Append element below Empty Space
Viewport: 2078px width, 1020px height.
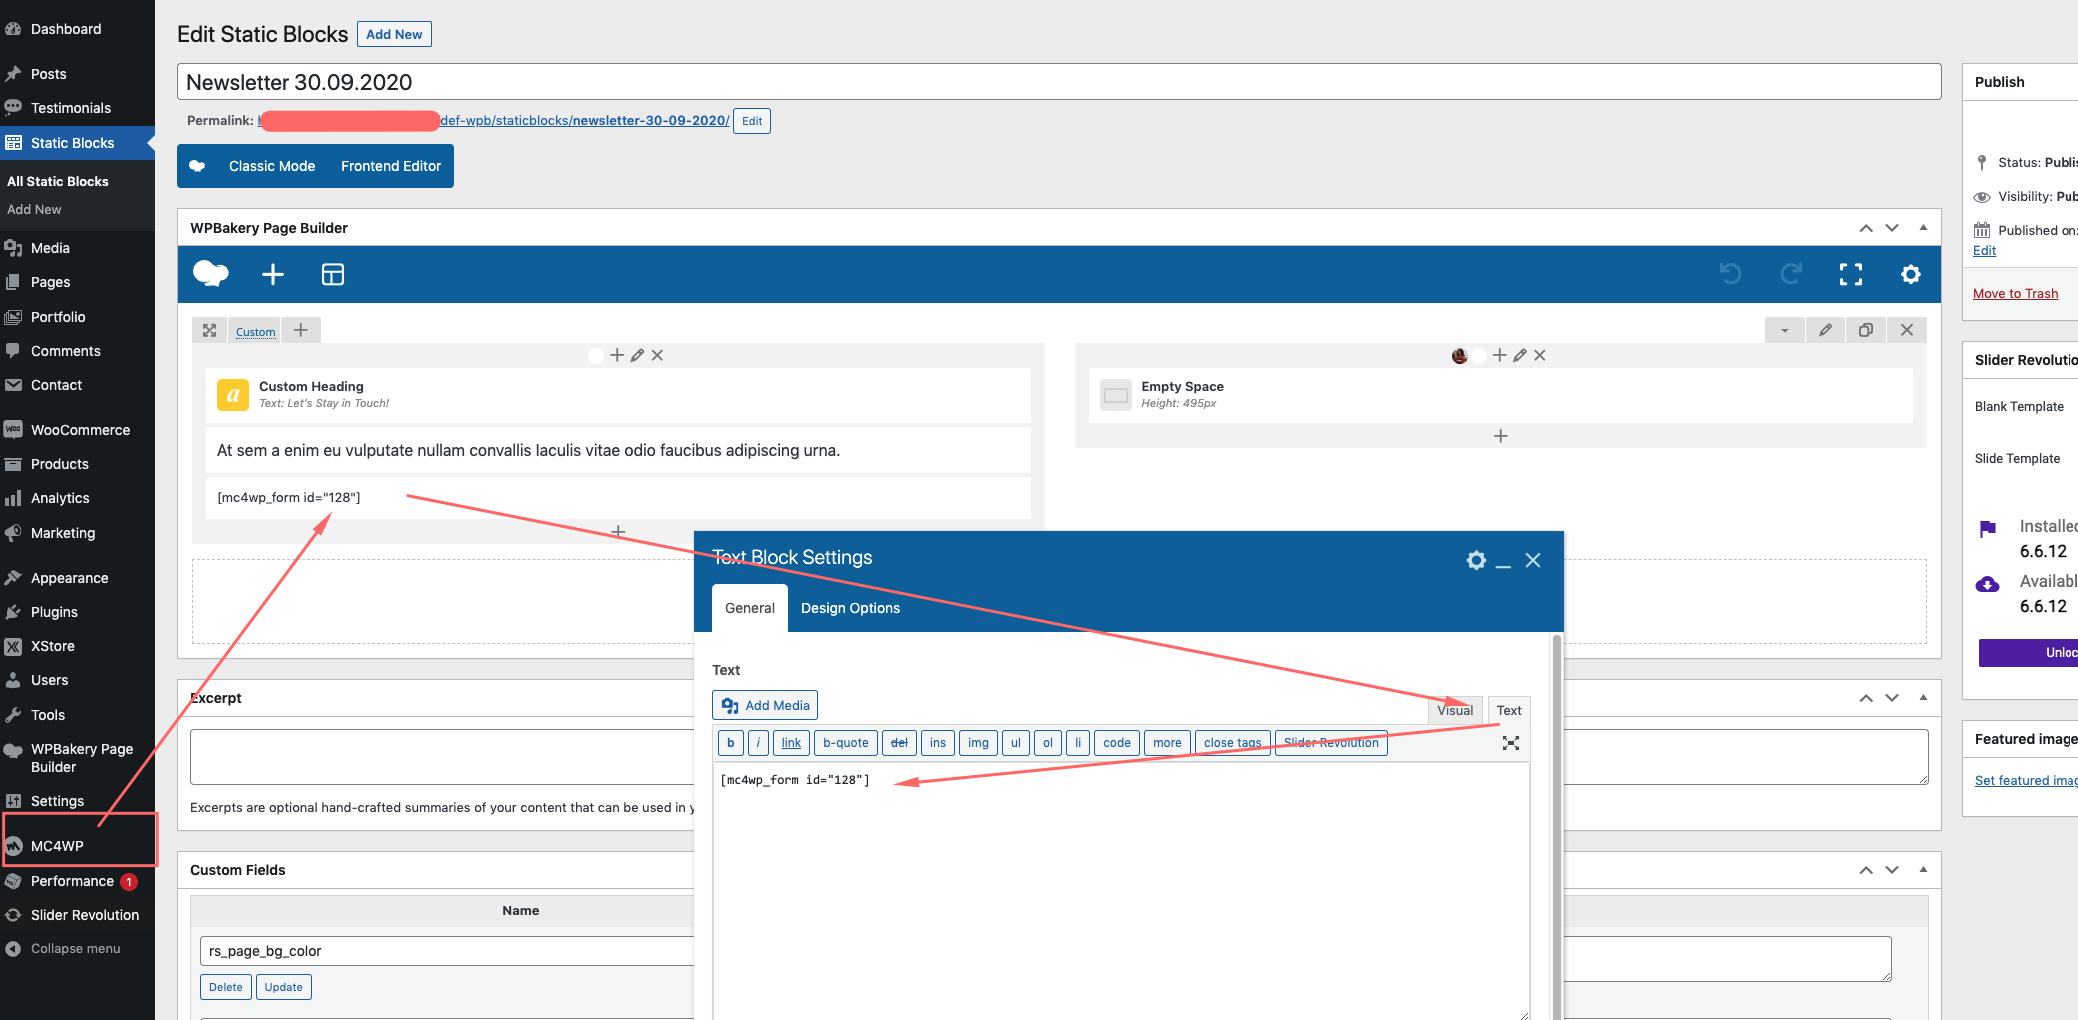1501,436
